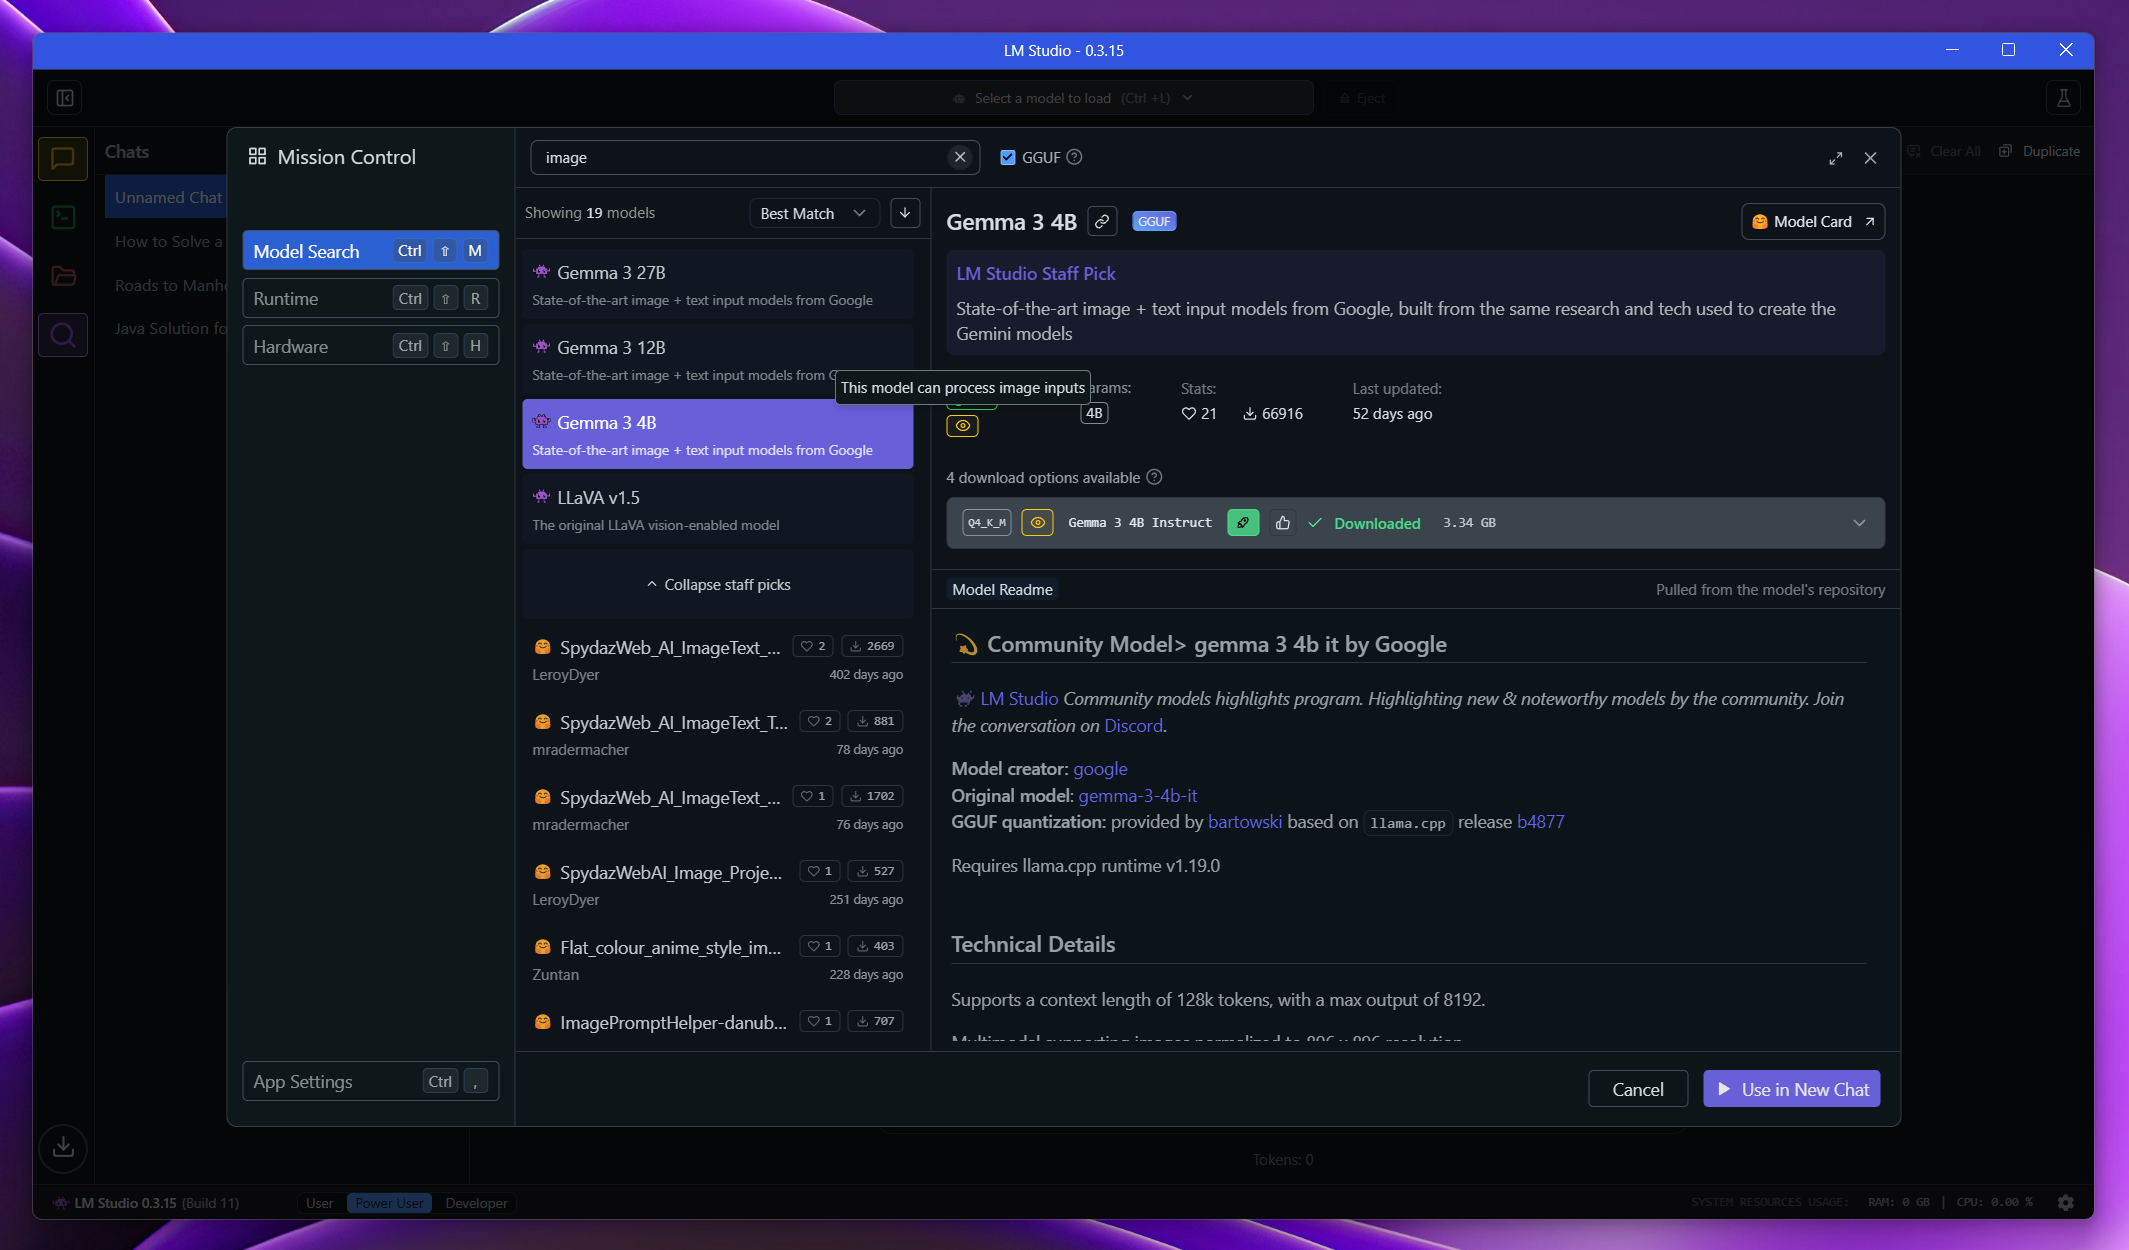Open App Settings

pos(370,1081)
